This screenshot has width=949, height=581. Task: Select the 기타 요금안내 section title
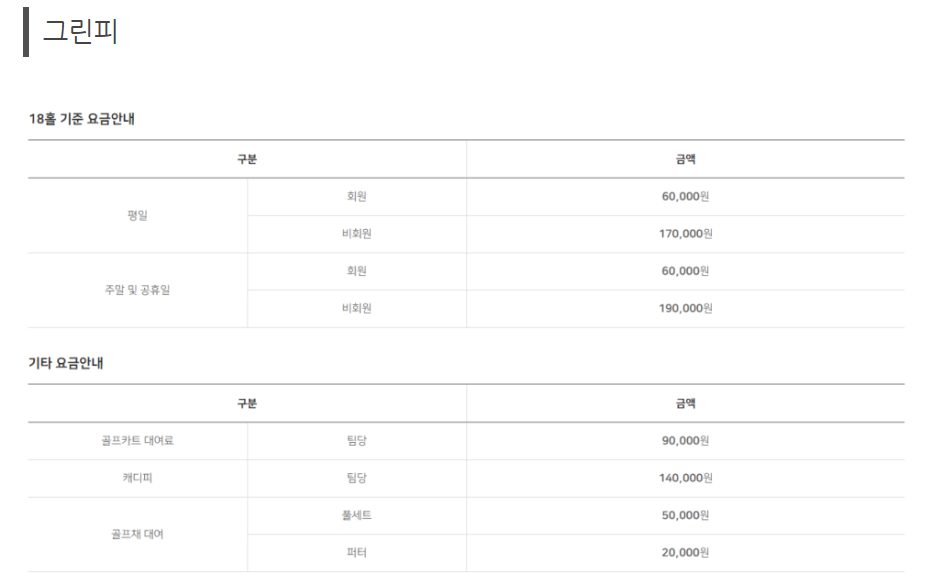pos(66,363)
